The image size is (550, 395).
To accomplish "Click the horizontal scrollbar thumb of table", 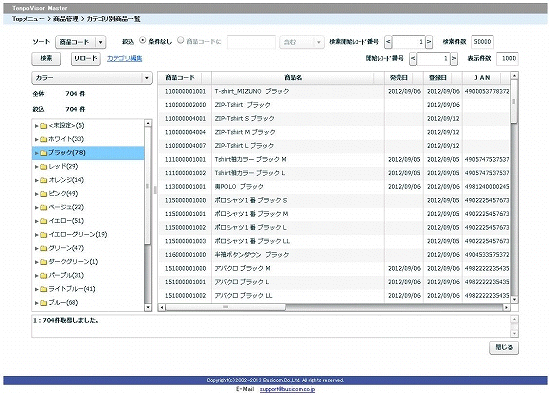I will tap(225, 307).
